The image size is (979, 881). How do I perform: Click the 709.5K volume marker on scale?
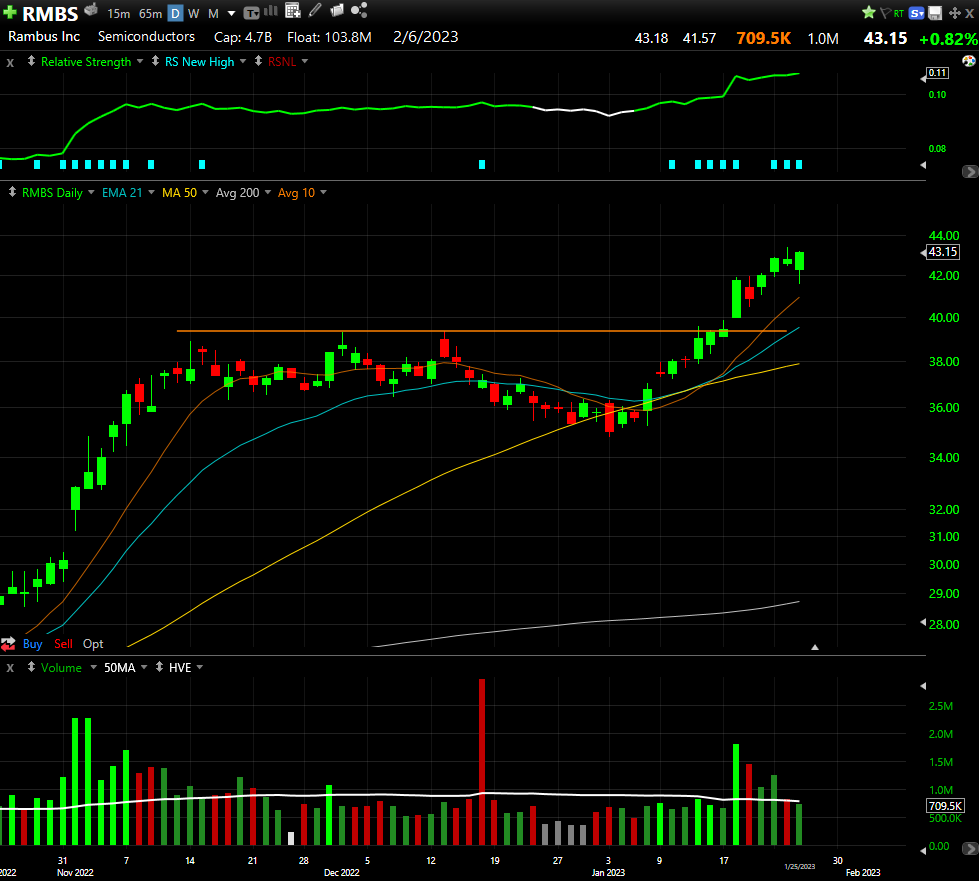[x=945, y=805]
